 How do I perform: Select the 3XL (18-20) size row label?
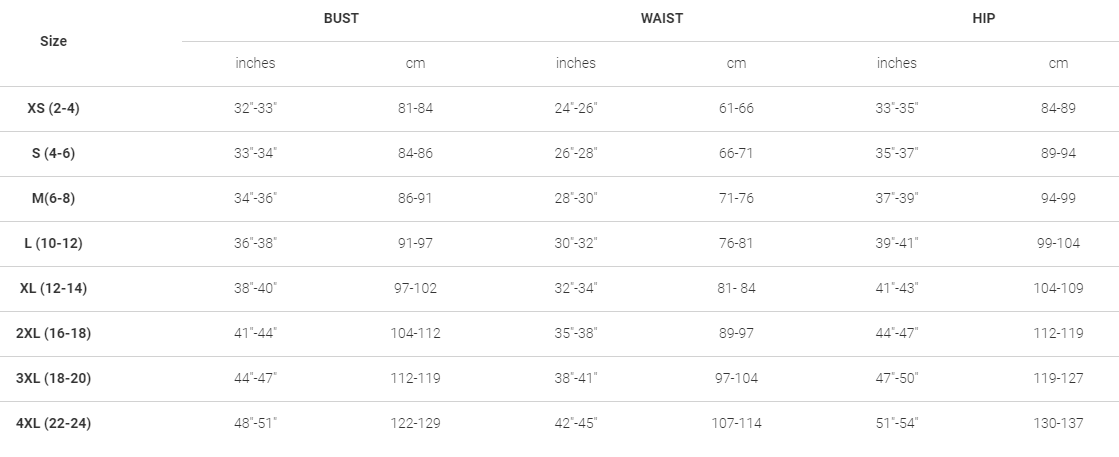click(53, 378)
